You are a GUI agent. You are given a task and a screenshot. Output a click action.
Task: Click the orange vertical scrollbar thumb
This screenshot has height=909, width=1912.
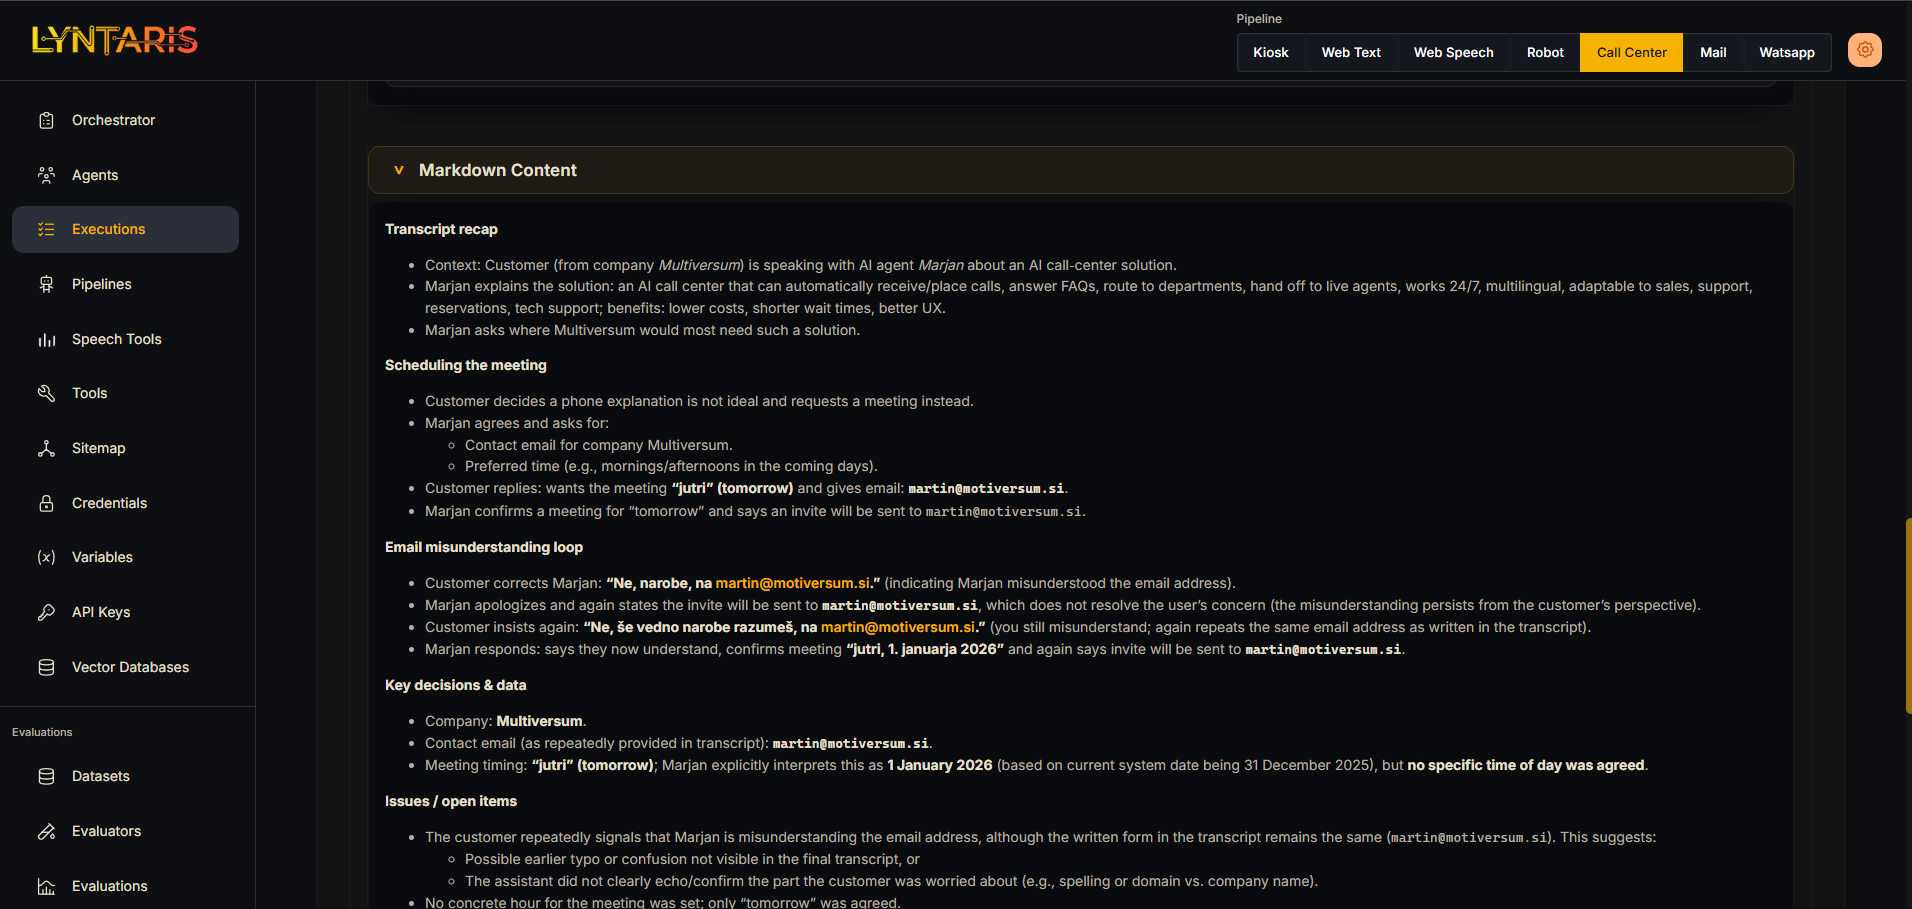point(1908,615)
